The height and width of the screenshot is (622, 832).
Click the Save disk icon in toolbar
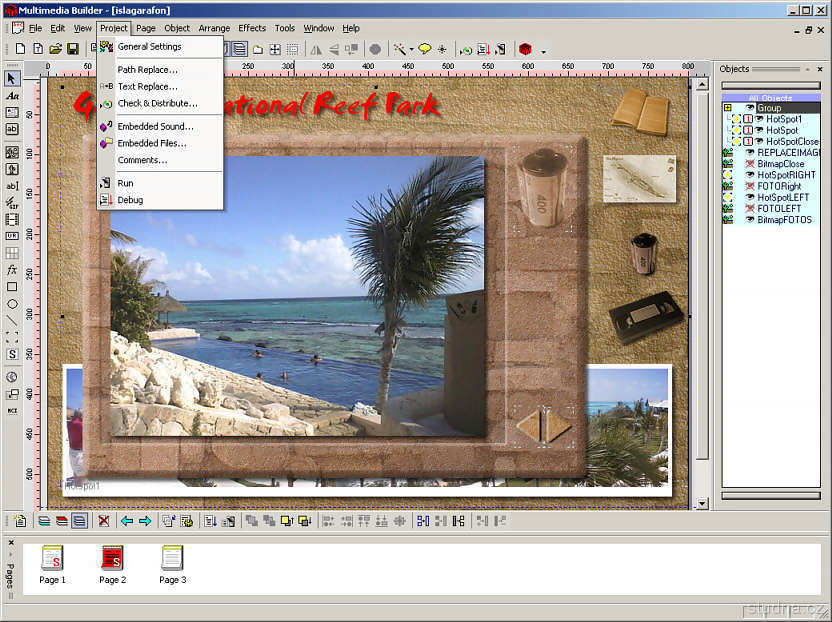tap(72, 49)
